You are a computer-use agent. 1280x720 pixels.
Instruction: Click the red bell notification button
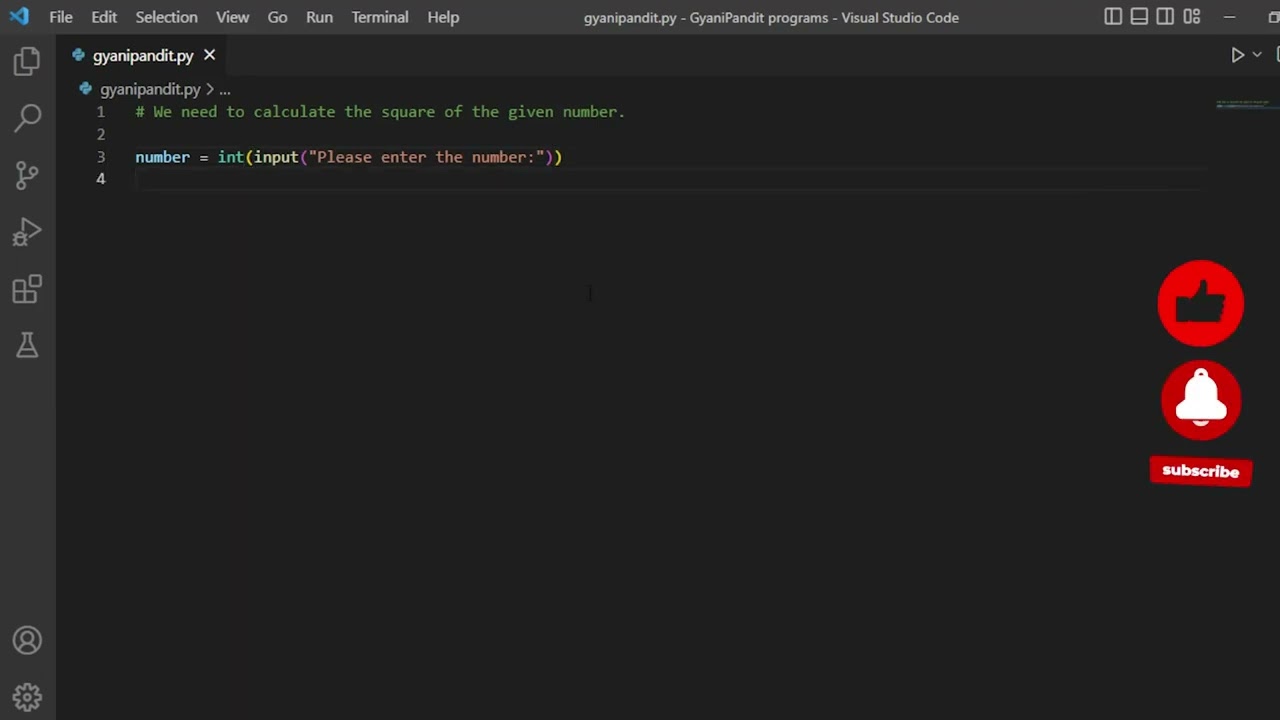point(1200,399)
